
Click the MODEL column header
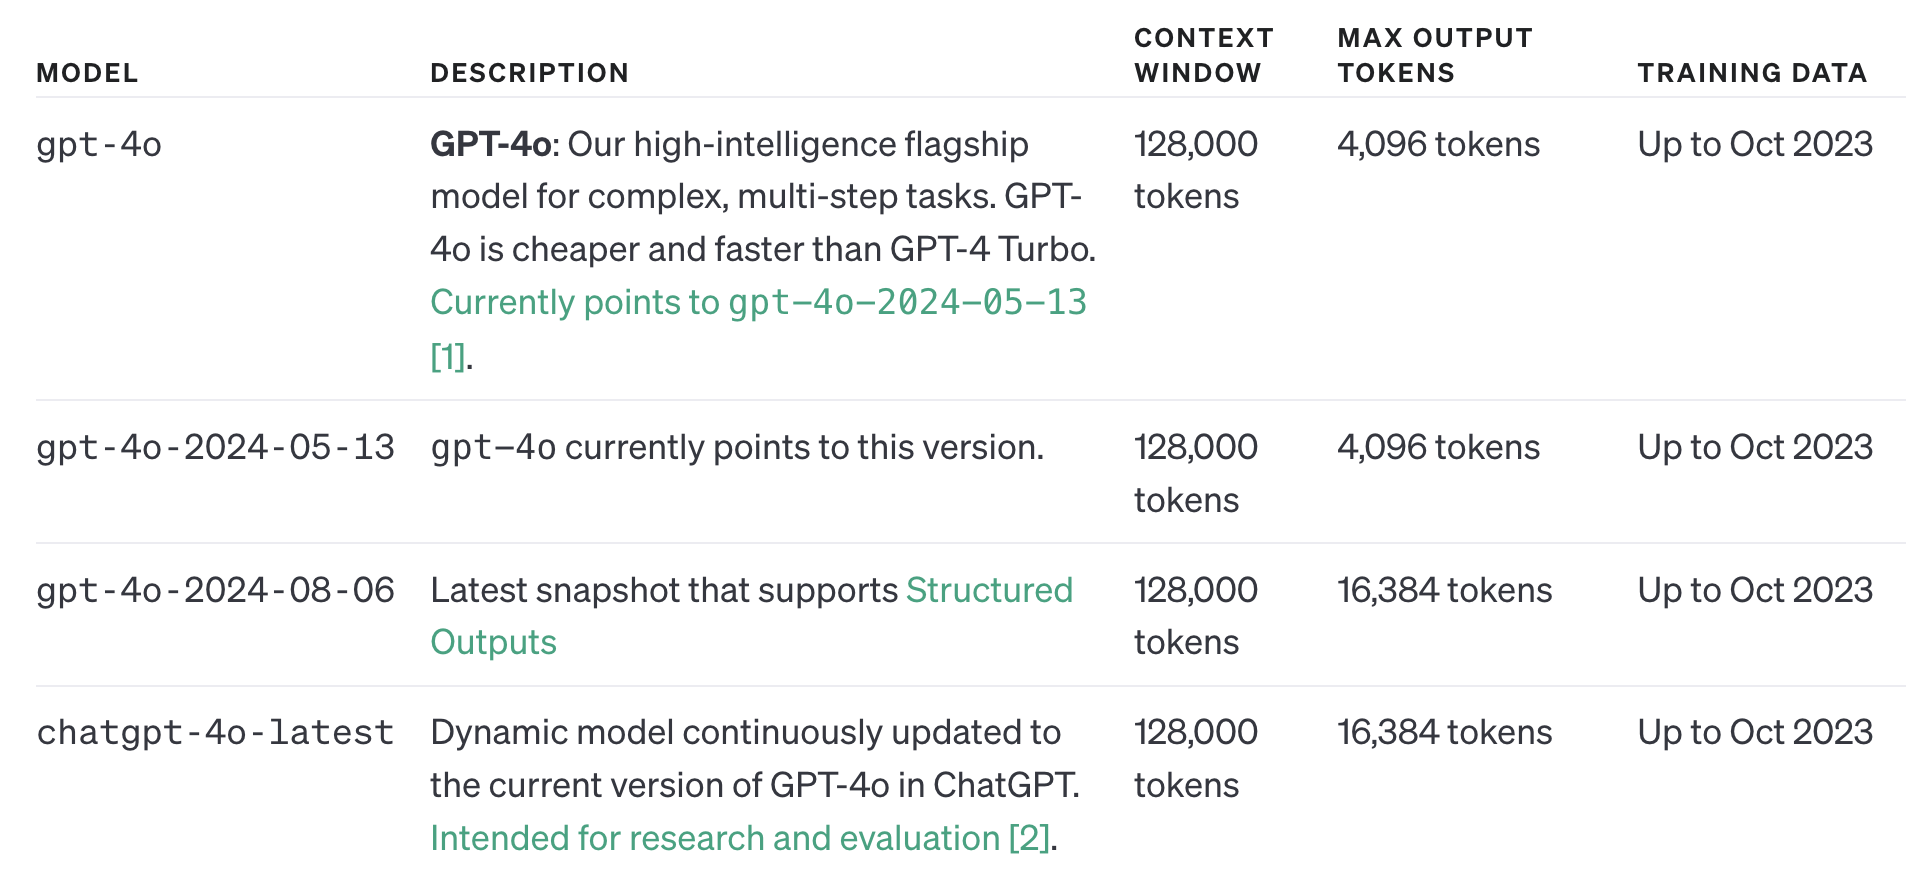(87, 73)
